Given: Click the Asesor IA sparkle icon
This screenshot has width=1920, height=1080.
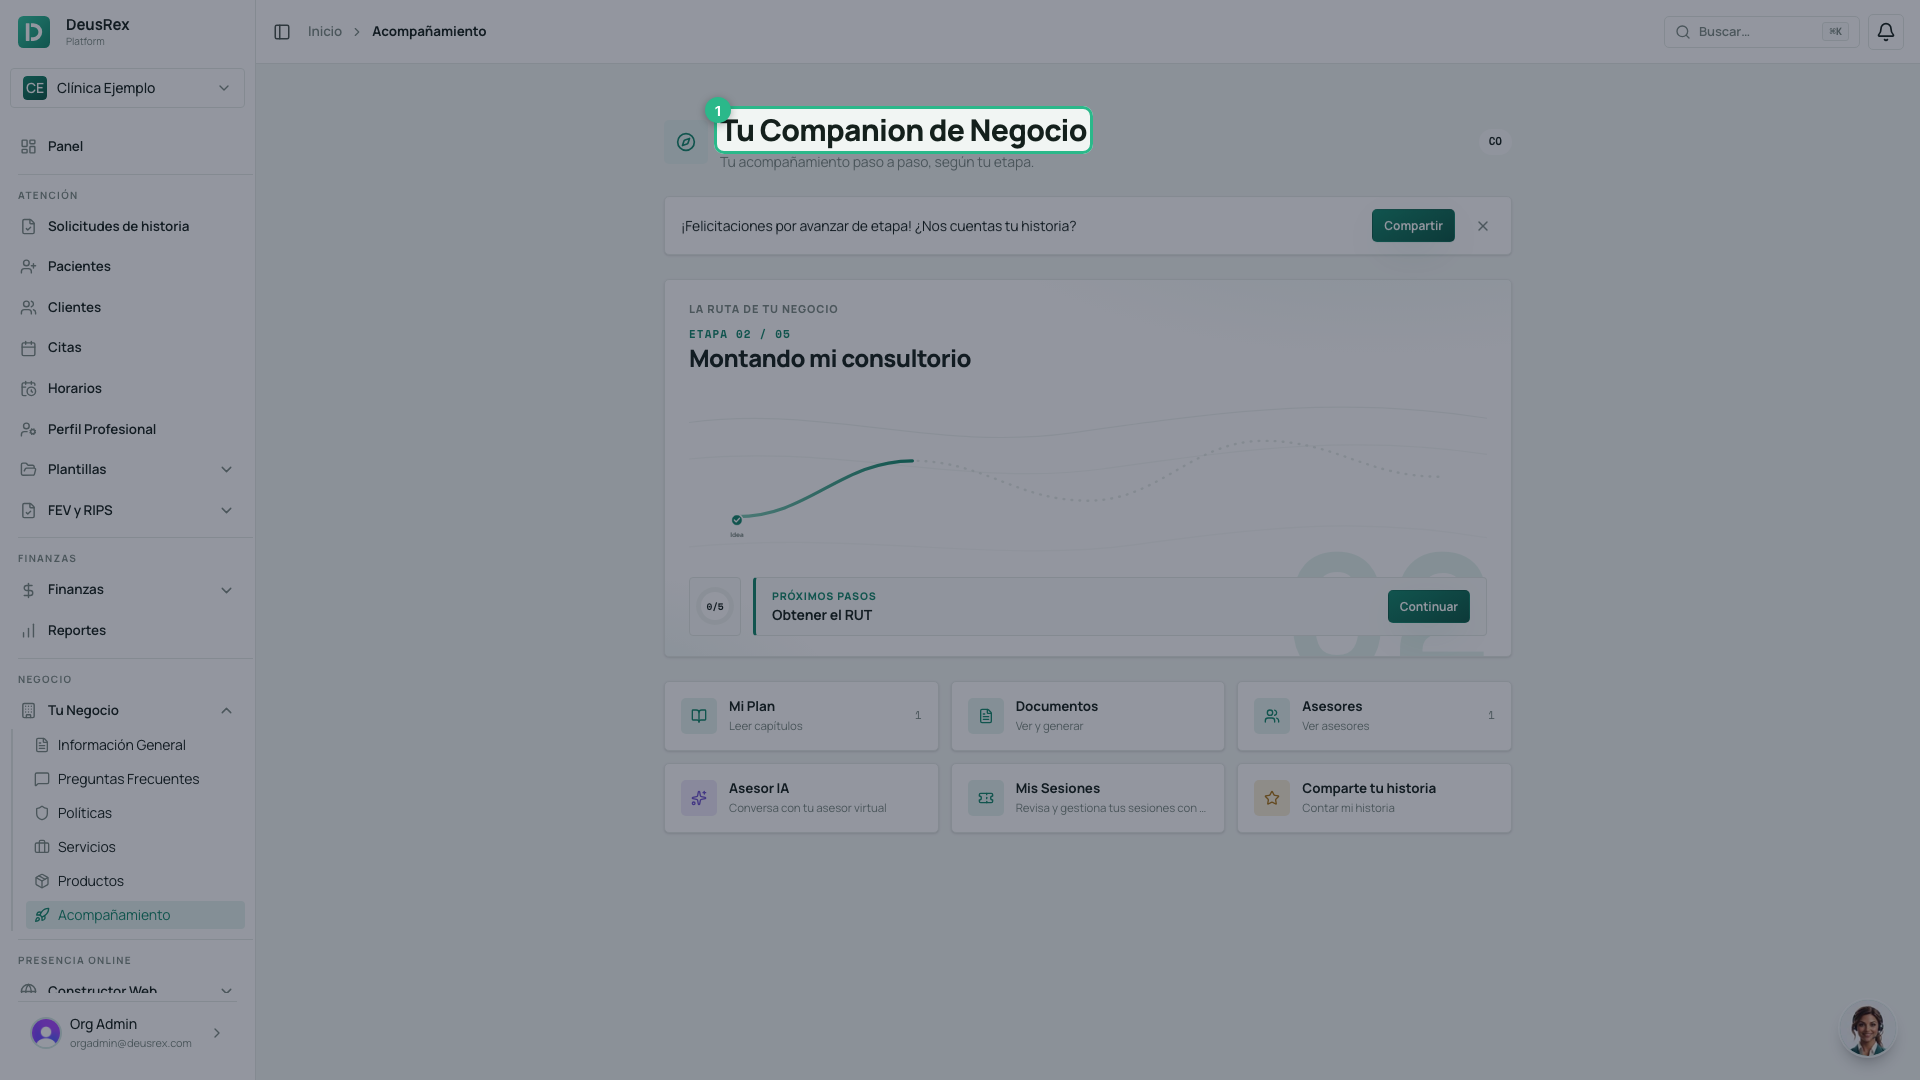Looking at the screenshot, I should [x=699, y=798].
